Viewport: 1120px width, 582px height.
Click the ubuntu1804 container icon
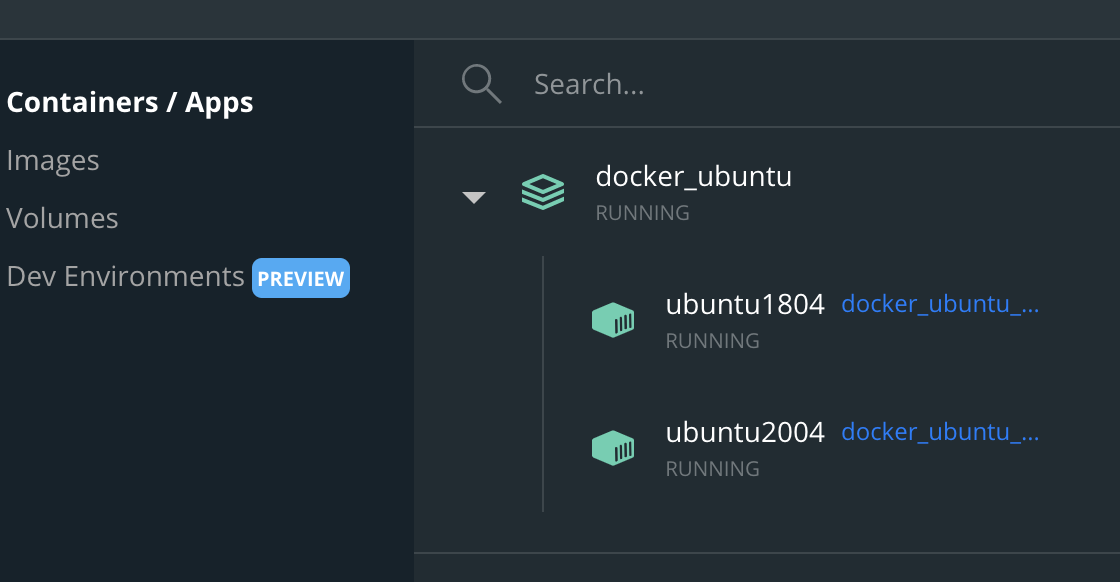613,319
